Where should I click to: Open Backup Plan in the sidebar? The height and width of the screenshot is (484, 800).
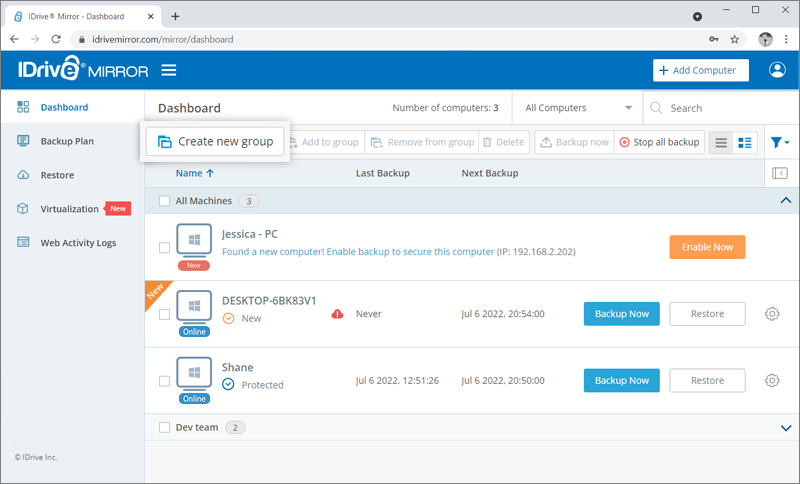67,141
